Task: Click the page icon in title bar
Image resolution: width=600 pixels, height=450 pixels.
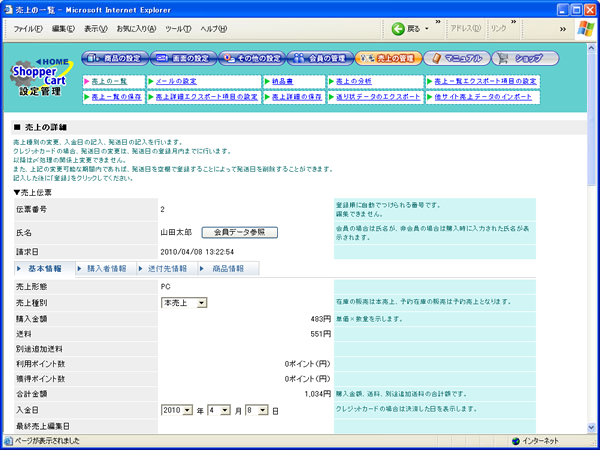Action: click(x=8, y=10)
